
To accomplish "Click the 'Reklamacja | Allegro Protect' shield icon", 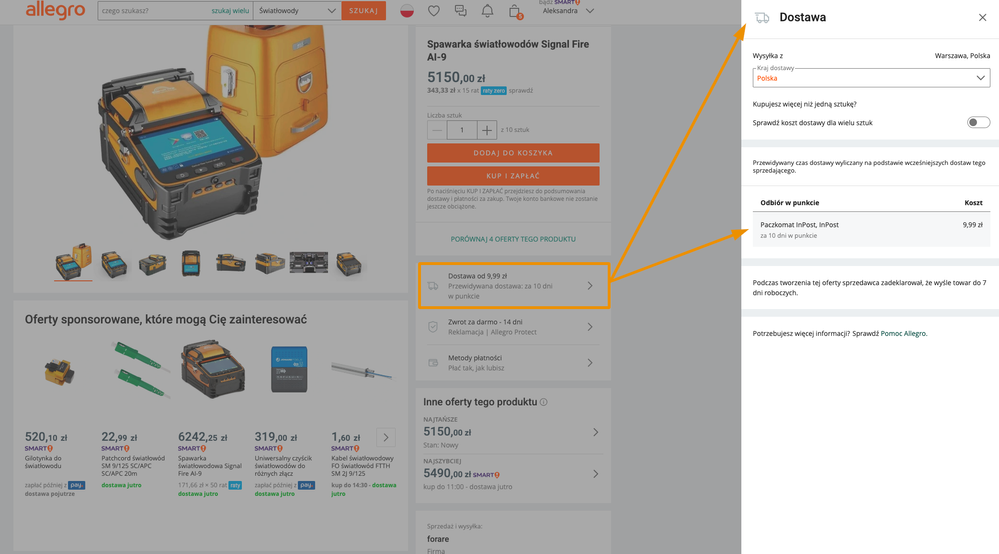I will pyautogui.click(x=433, y=327).
